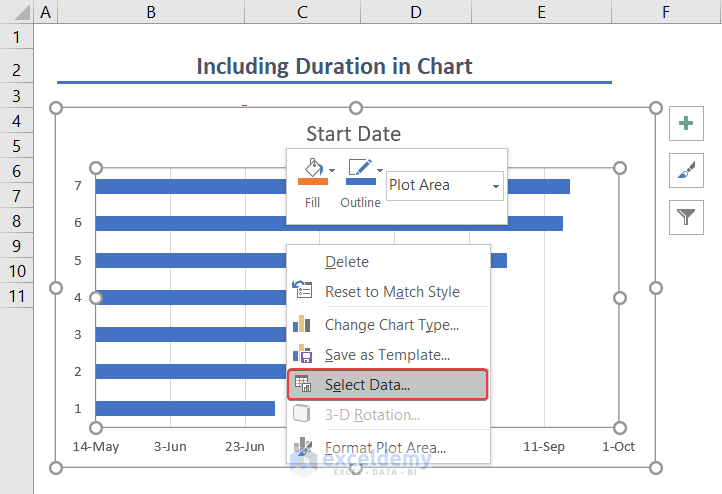Click the Start Date chart title
The image size is (722, 494).
pos(353,134)
